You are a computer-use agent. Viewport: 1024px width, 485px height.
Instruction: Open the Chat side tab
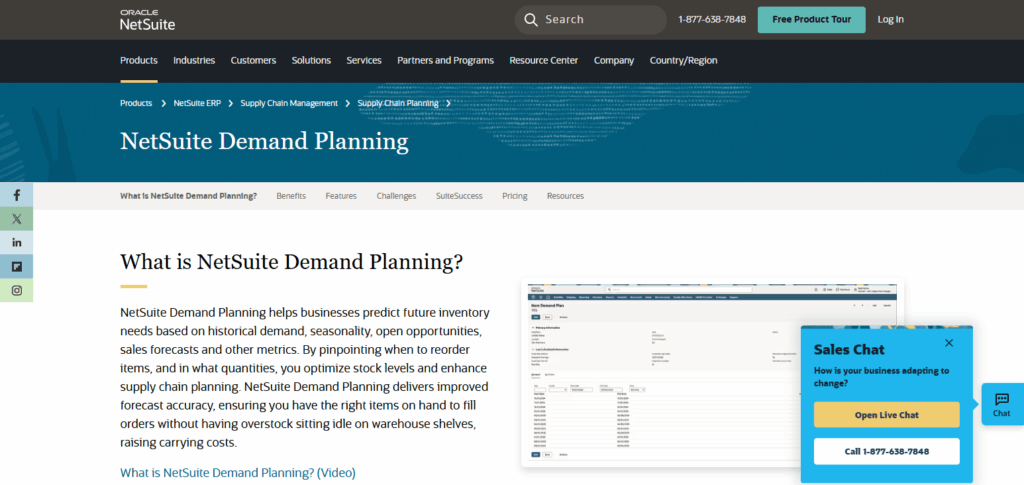tap(1002, 404)
